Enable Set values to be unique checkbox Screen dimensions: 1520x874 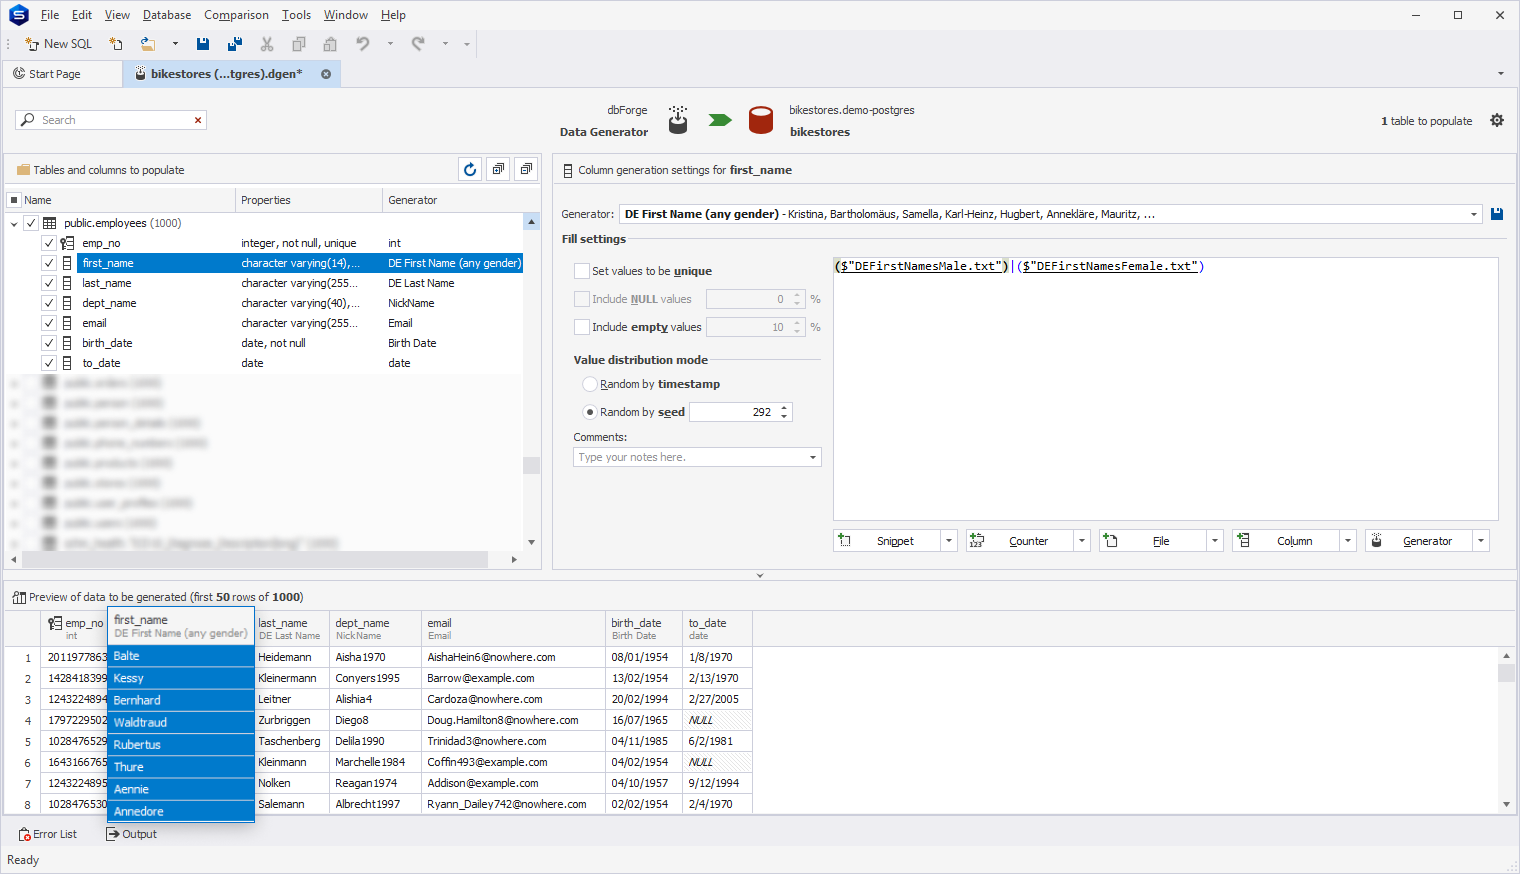point(581,271)
